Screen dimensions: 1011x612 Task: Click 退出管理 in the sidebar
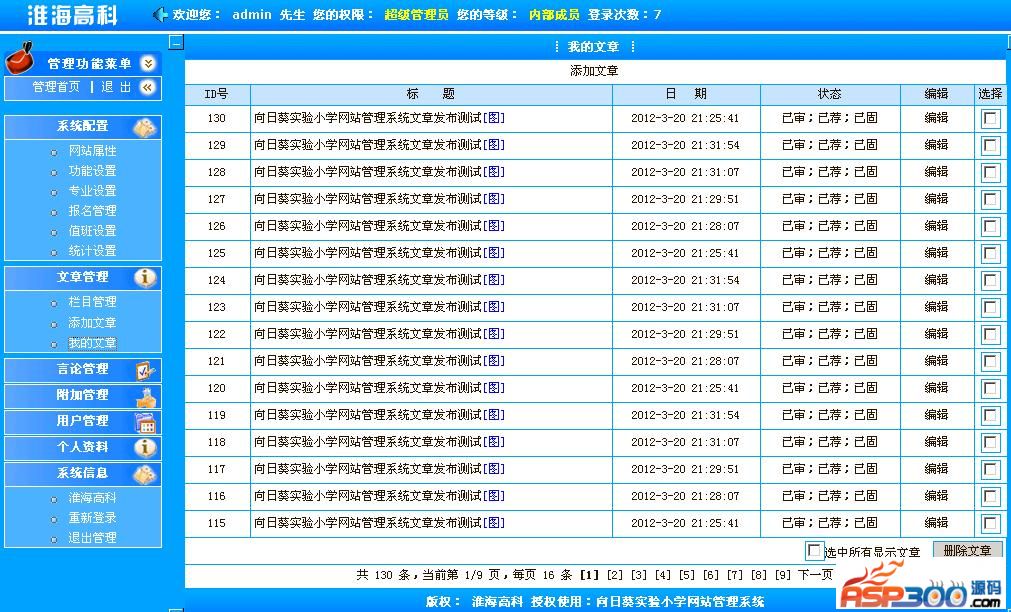(92, 538)
